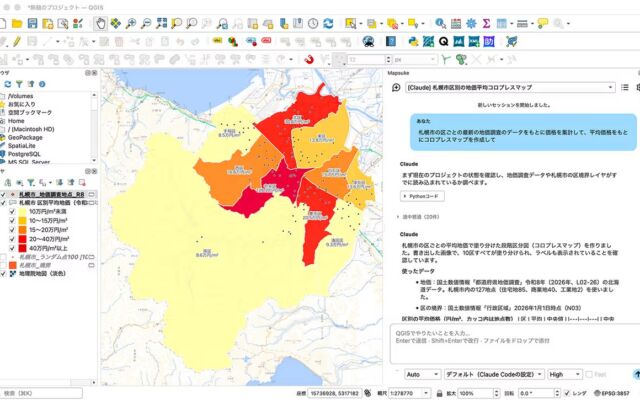
Task: Select SpatiaLite in the browser panel
Action: [21, 146]
